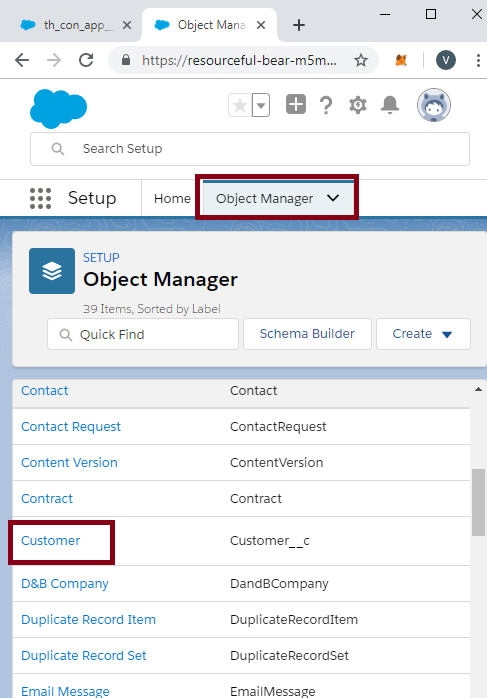Open the Contact Request object link
Viewport: 487px width, 698px height.
point(71,426)
